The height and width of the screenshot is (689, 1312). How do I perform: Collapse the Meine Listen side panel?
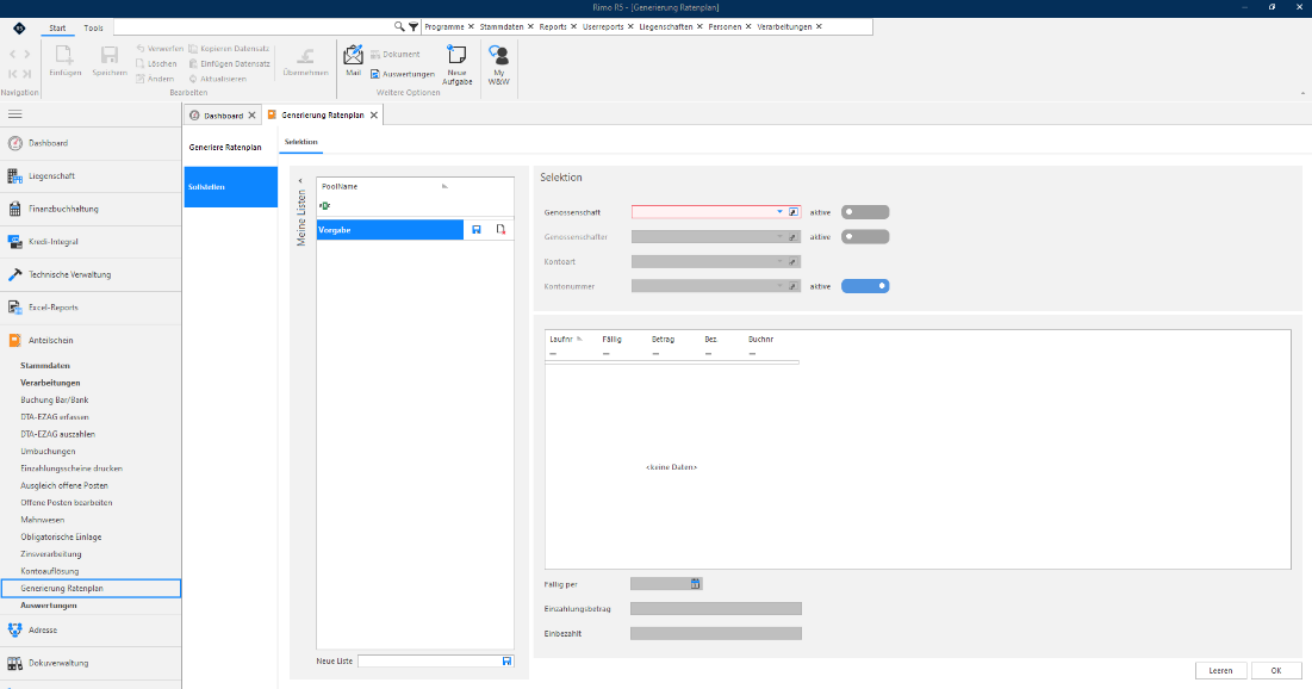301,181
